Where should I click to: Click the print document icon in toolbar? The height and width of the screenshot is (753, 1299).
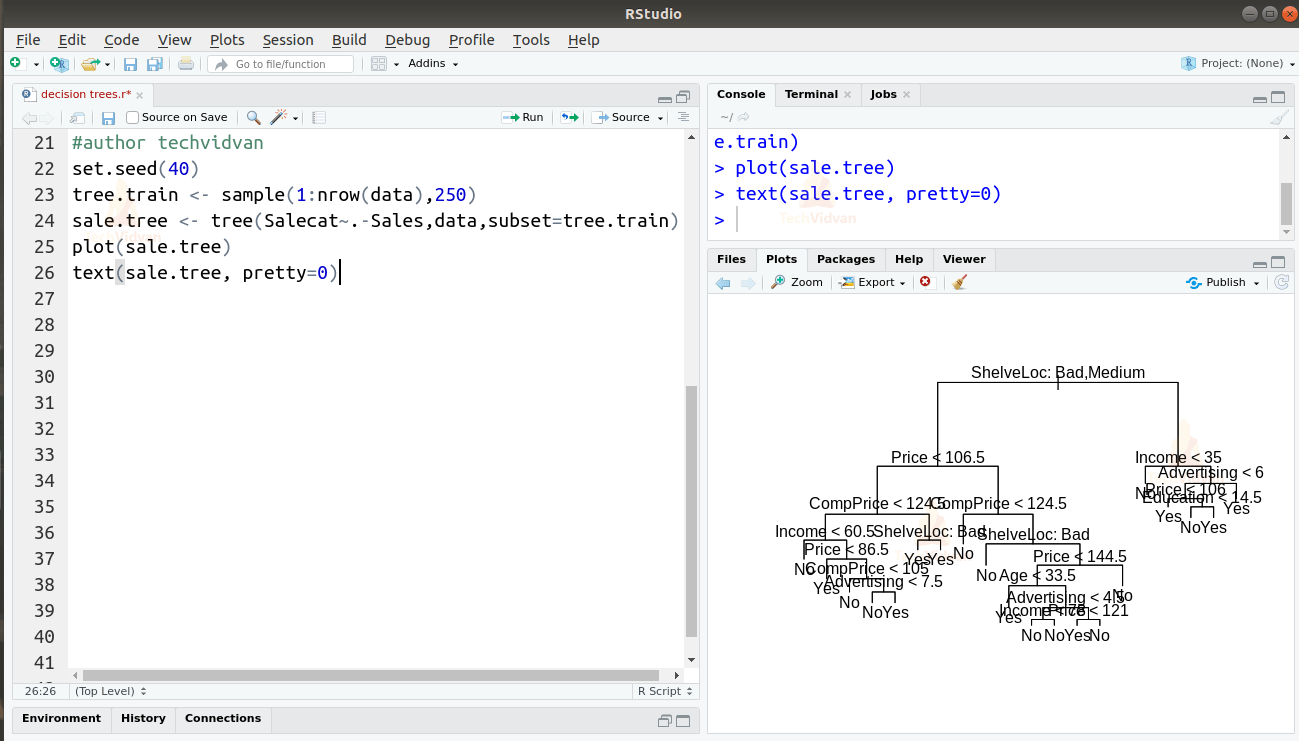point(186,64)
